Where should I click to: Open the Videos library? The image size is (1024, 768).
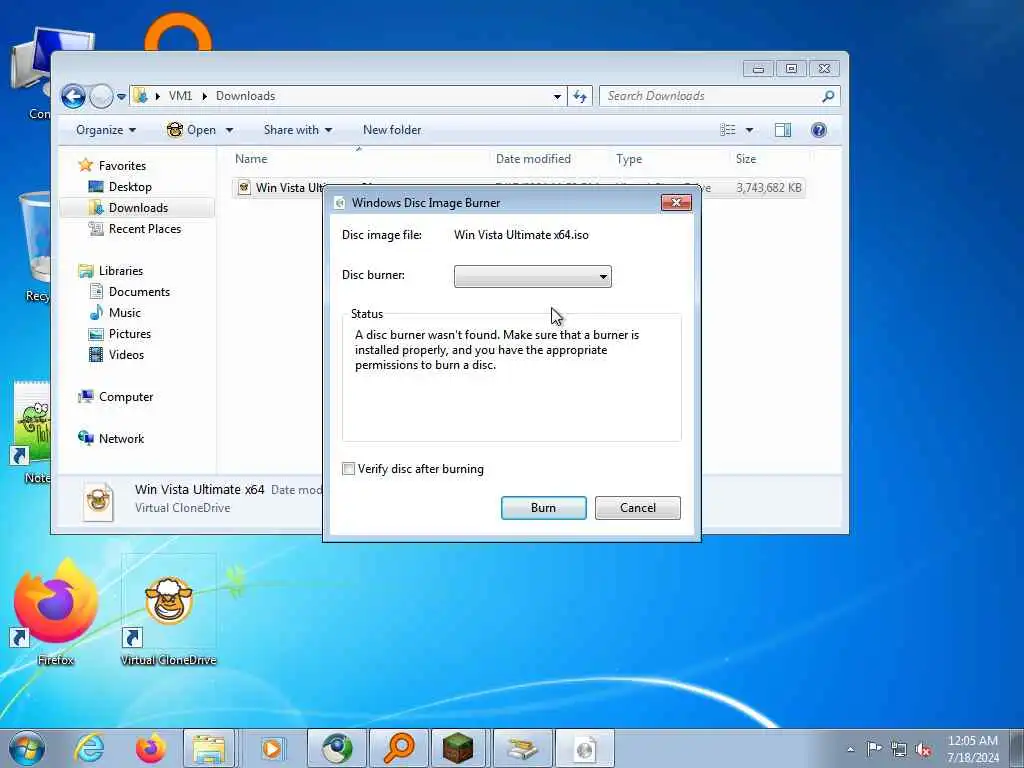(x=126, y=355)
